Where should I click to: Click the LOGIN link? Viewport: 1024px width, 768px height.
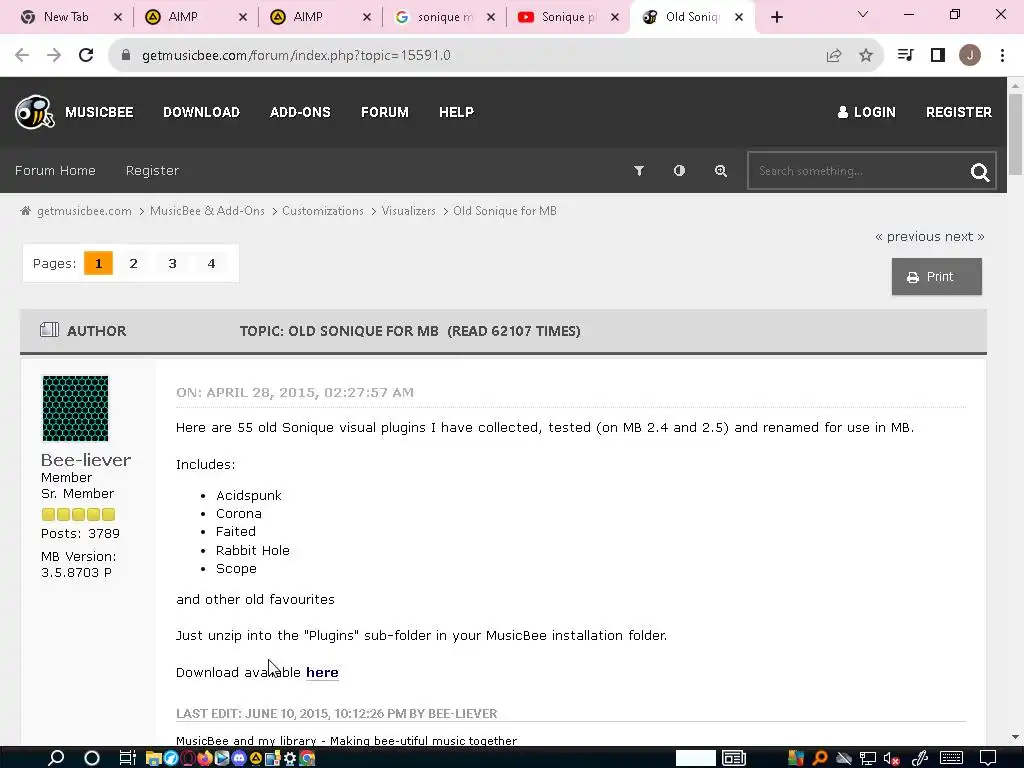click(867, 112)
